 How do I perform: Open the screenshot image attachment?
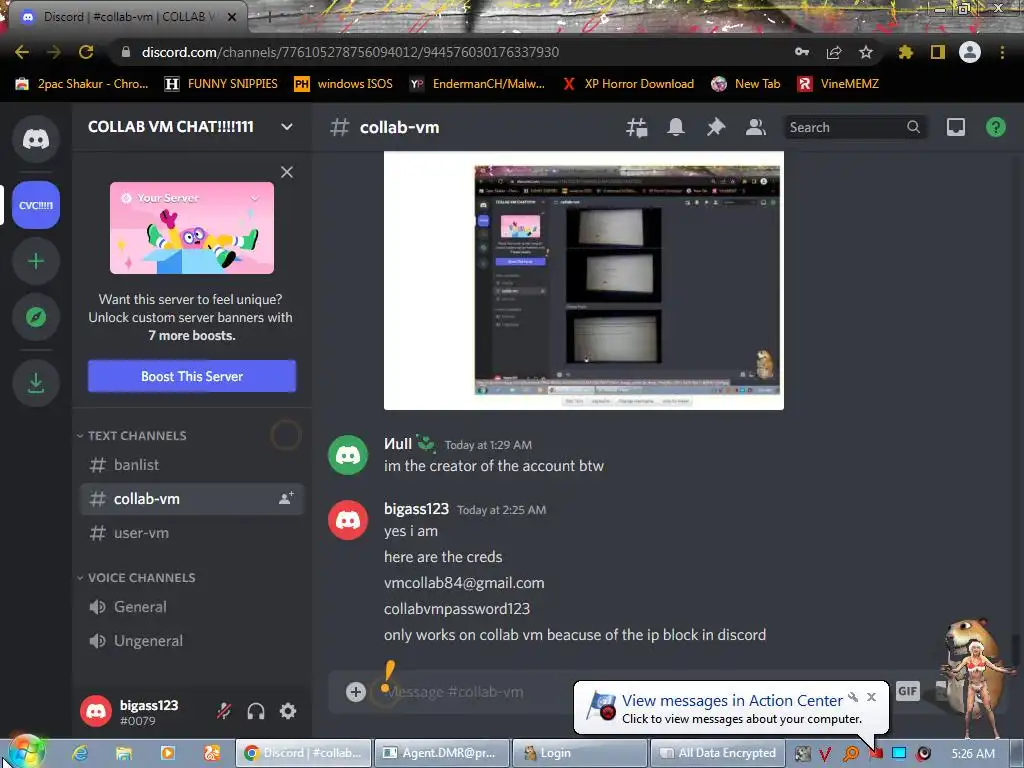[584, 280]
